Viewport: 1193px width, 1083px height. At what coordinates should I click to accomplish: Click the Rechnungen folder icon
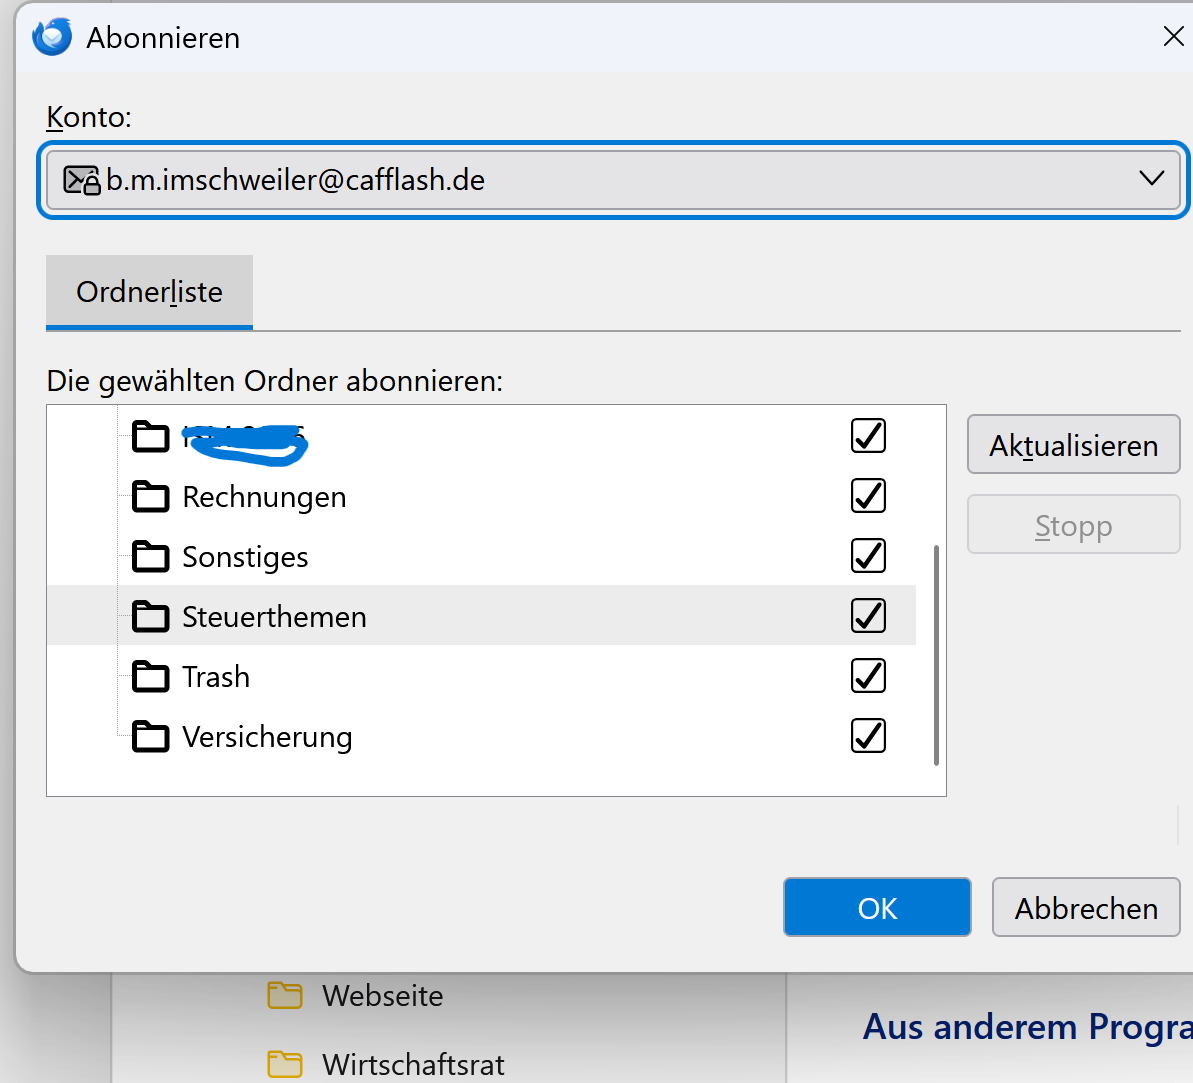click(151, 497)
